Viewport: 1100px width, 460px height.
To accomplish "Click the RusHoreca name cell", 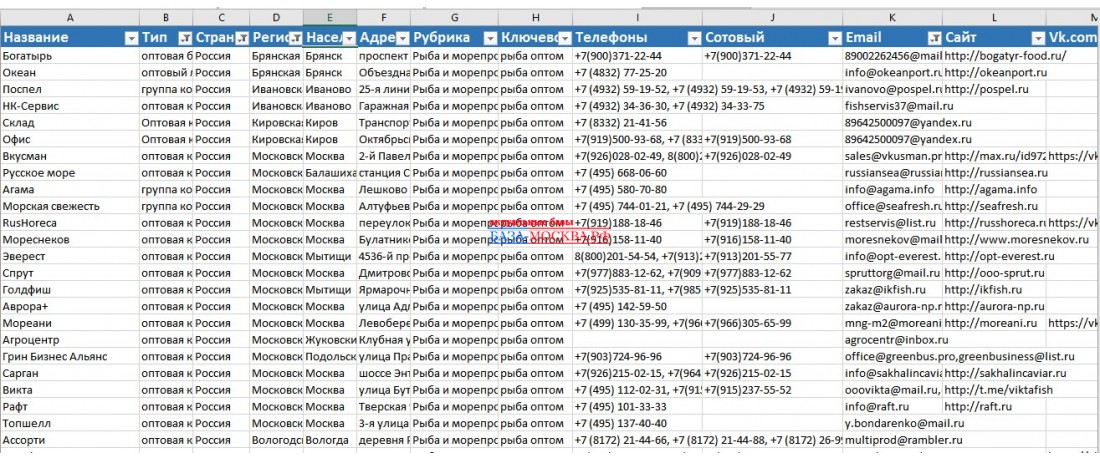I will 69,223.
